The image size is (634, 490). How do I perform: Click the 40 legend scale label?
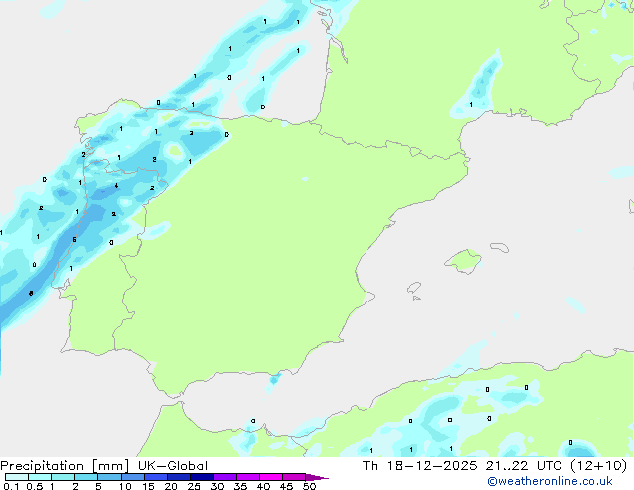tap(263, 486)
